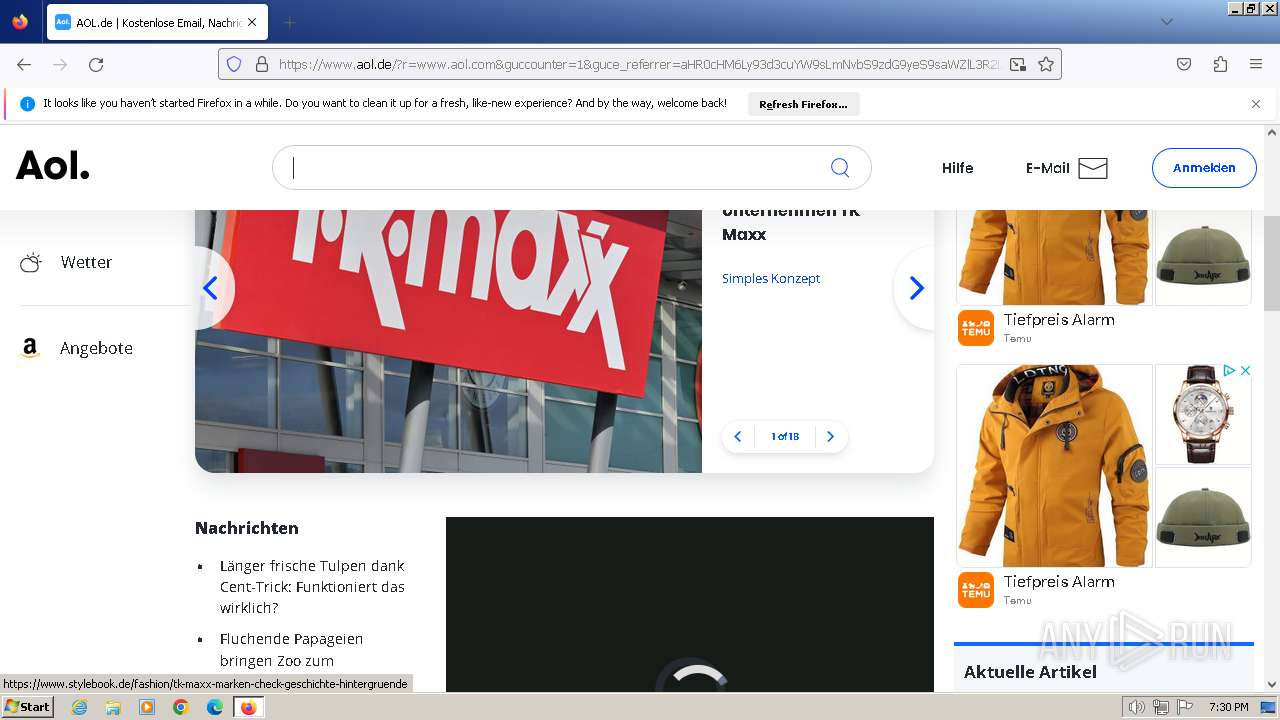
Task: Click the translate page icon in the URL bar
Action: tap(1018, 64)
